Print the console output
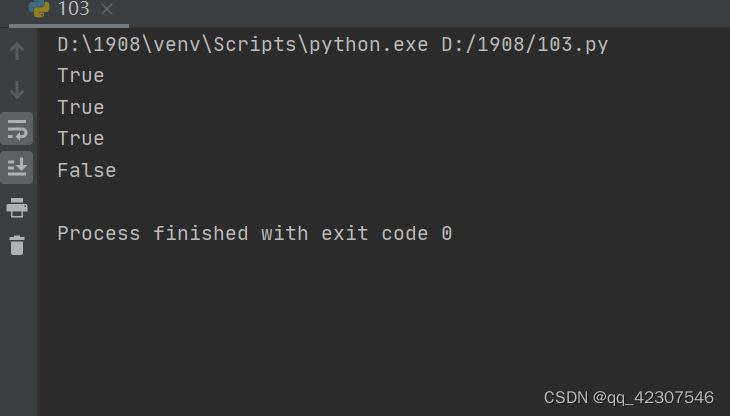730x416 pixels. pos(17,208)
